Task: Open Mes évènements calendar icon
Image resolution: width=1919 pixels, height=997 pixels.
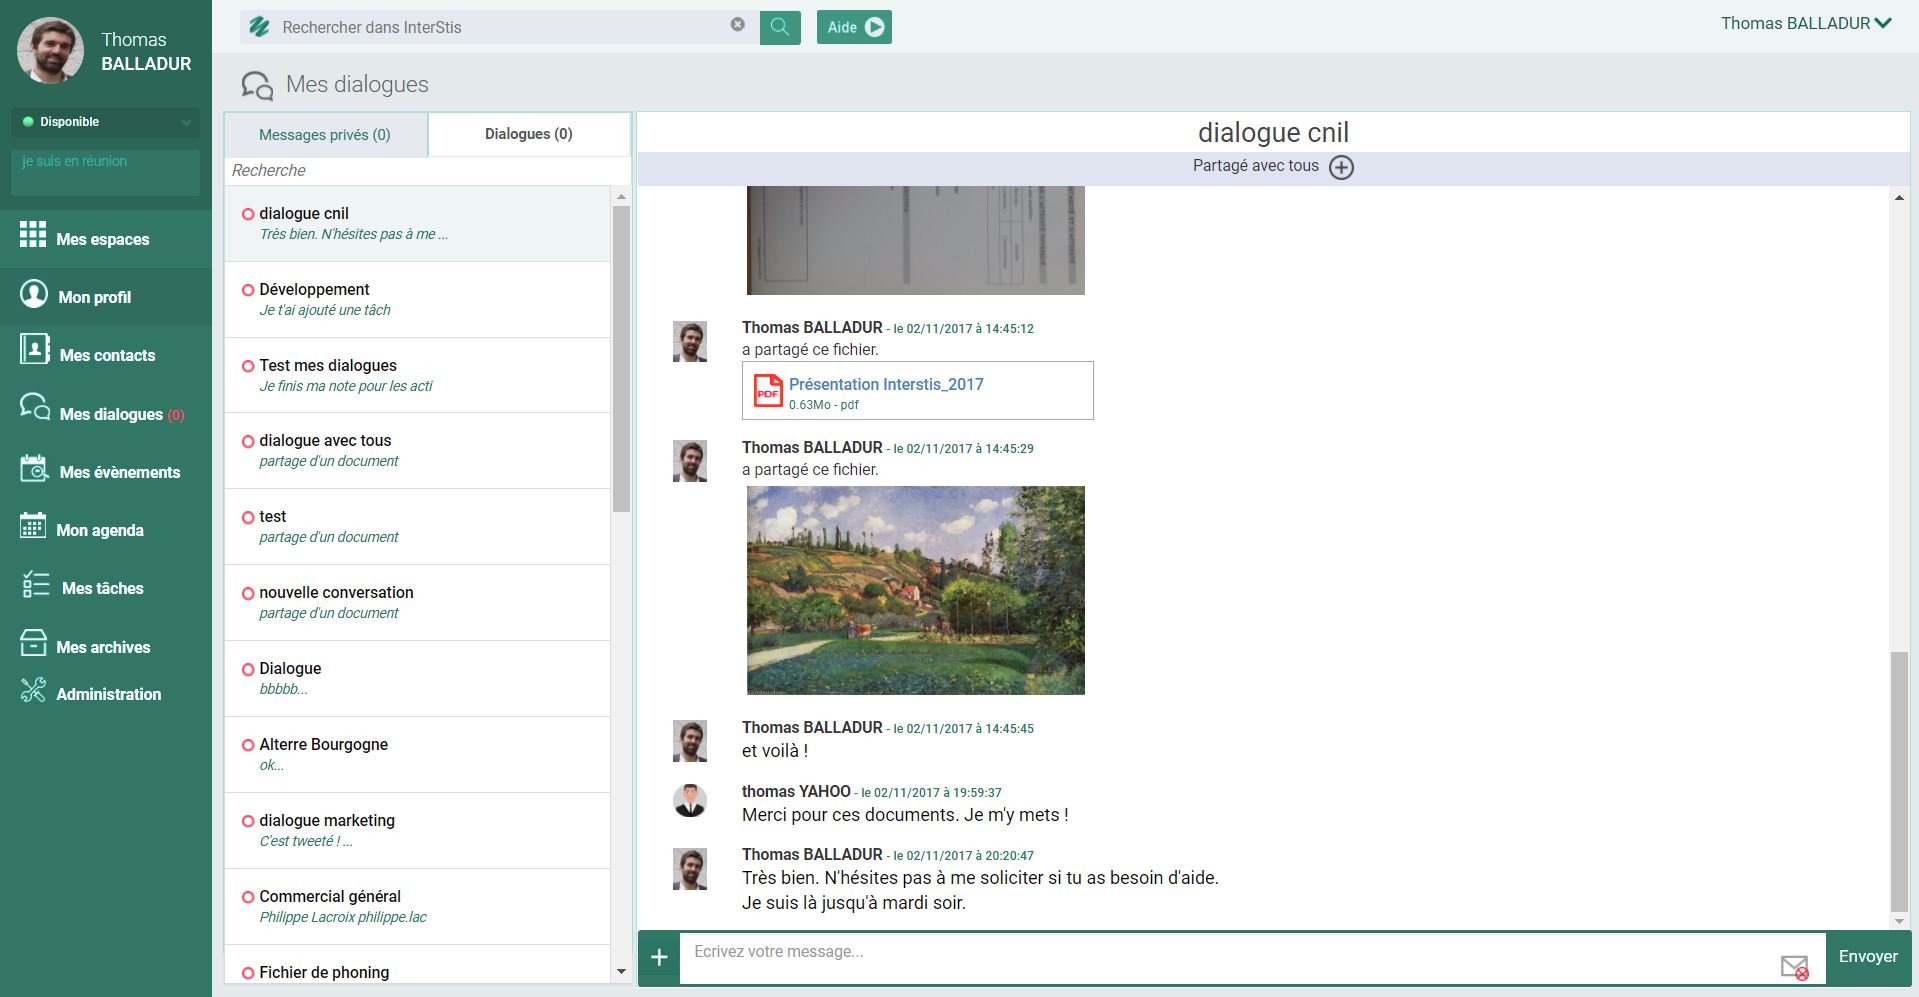Action: coord(34,468)
